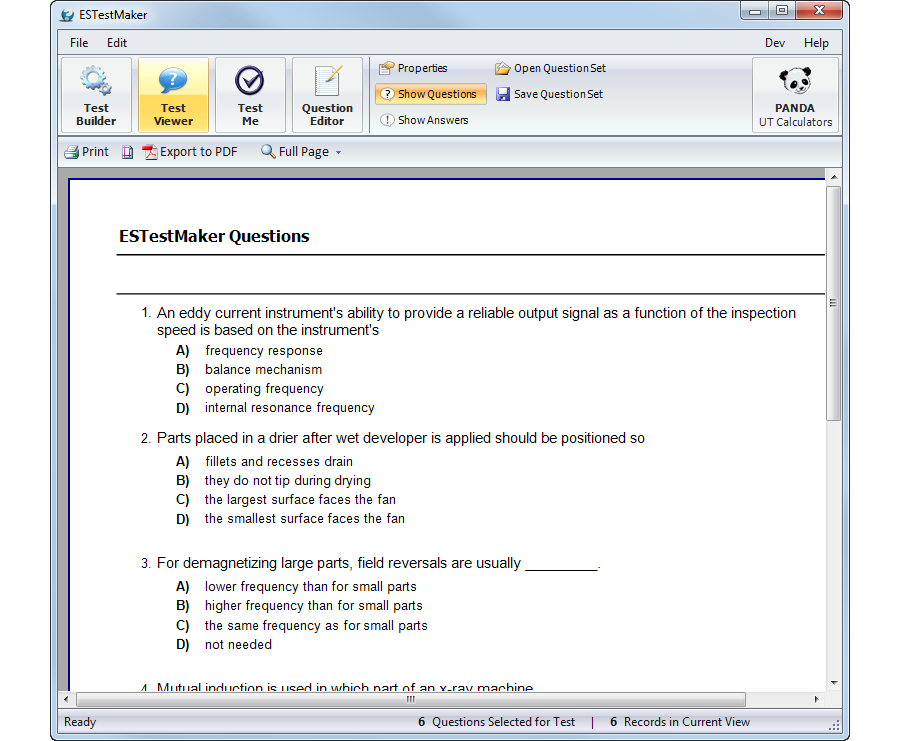Close the ESTestMaker window

tap(819, 11)
